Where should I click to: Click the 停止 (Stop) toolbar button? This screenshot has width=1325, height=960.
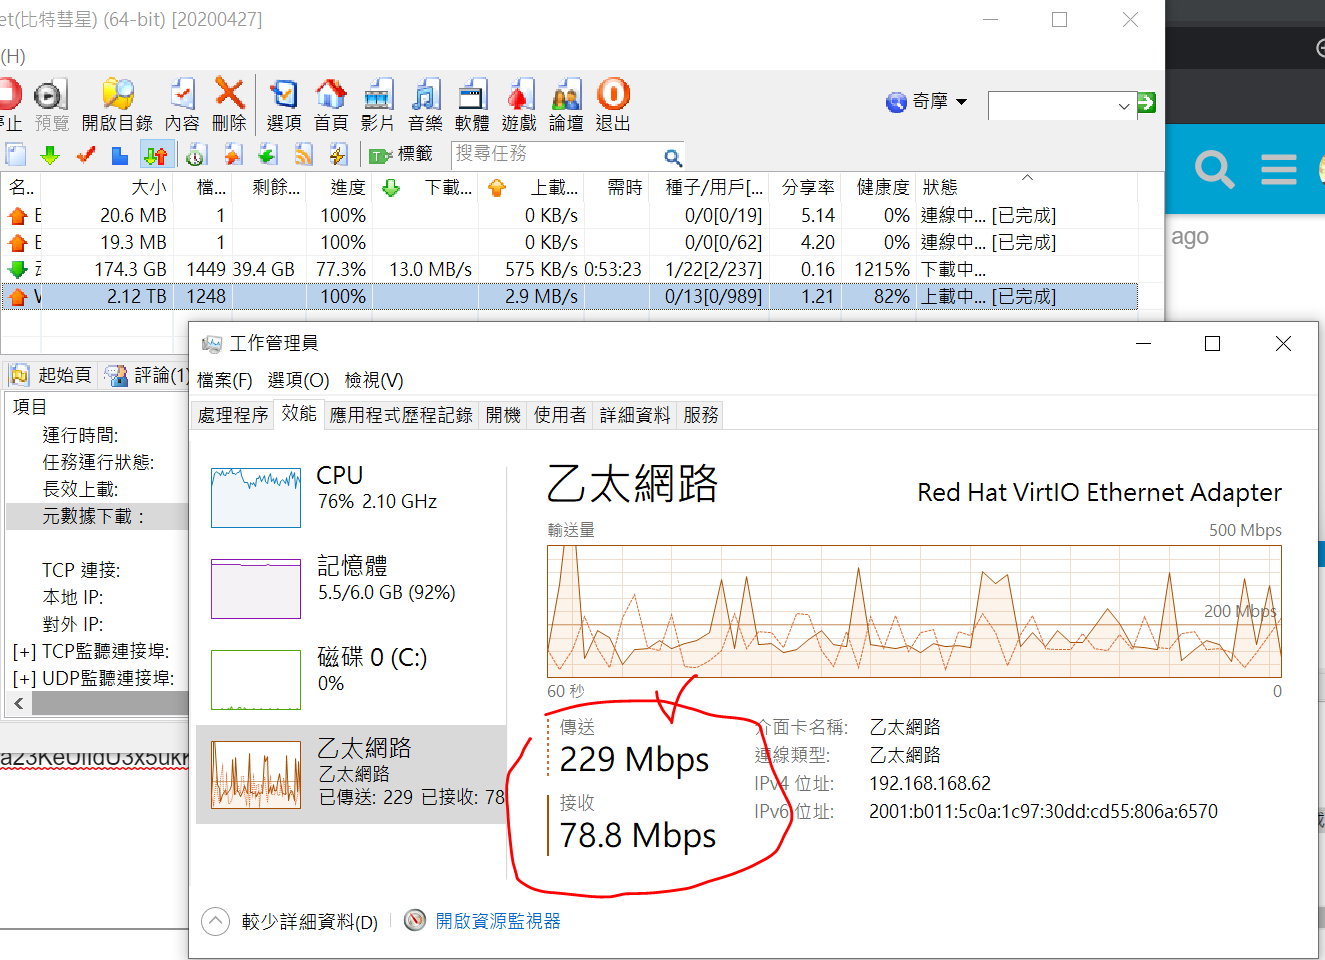10,105
